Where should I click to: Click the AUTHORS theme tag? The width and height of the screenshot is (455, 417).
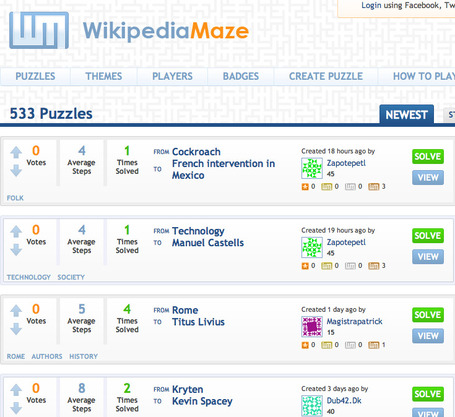pyautogui.click(x=47, y=356)
